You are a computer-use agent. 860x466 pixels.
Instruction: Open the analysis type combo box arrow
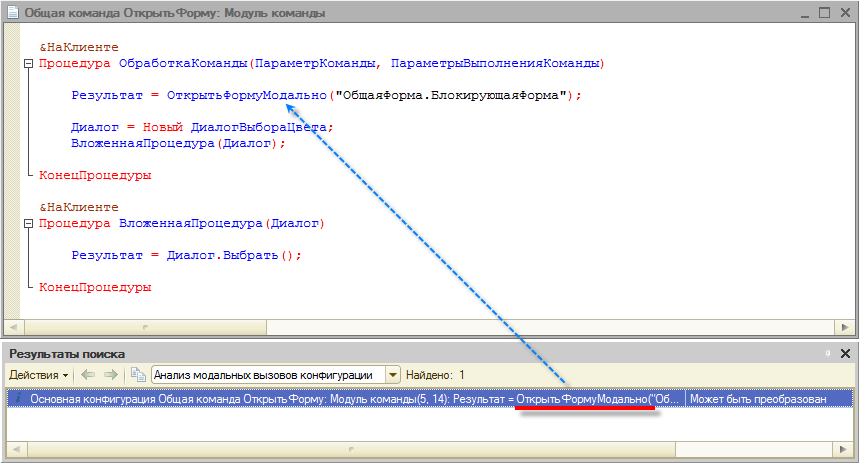393,375
